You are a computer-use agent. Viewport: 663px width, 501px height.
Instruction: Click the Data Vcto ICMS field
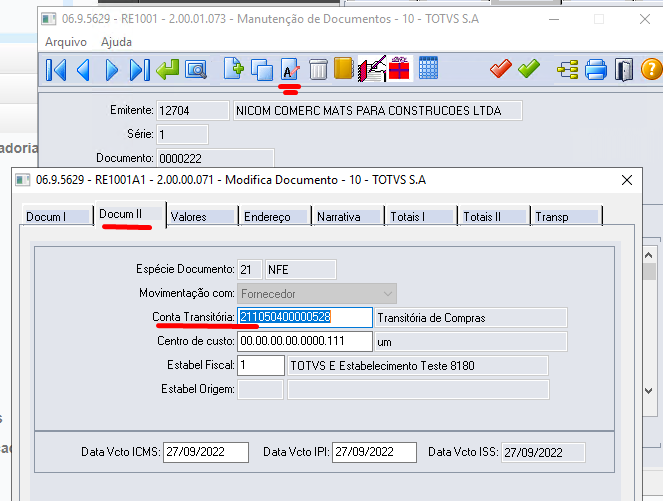click(x=206, y=452)
